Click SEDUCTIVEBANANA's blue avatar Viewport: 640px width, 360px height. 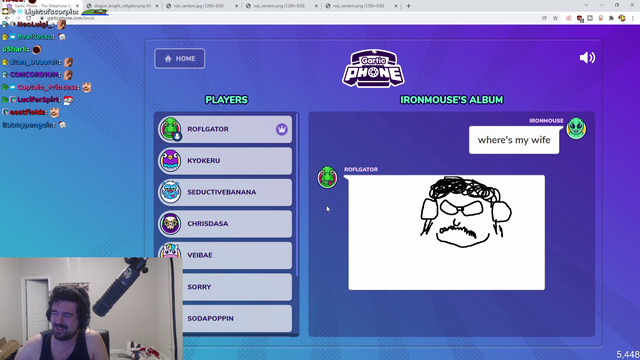point(170,192)
